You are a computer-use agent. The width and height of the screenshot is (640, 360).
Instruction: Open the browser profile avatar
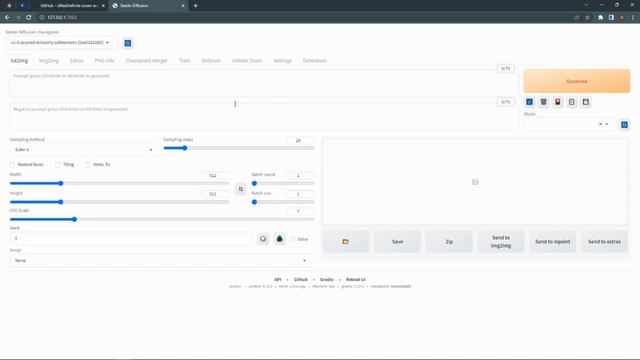pyautogui.click(x=622, y=18)
